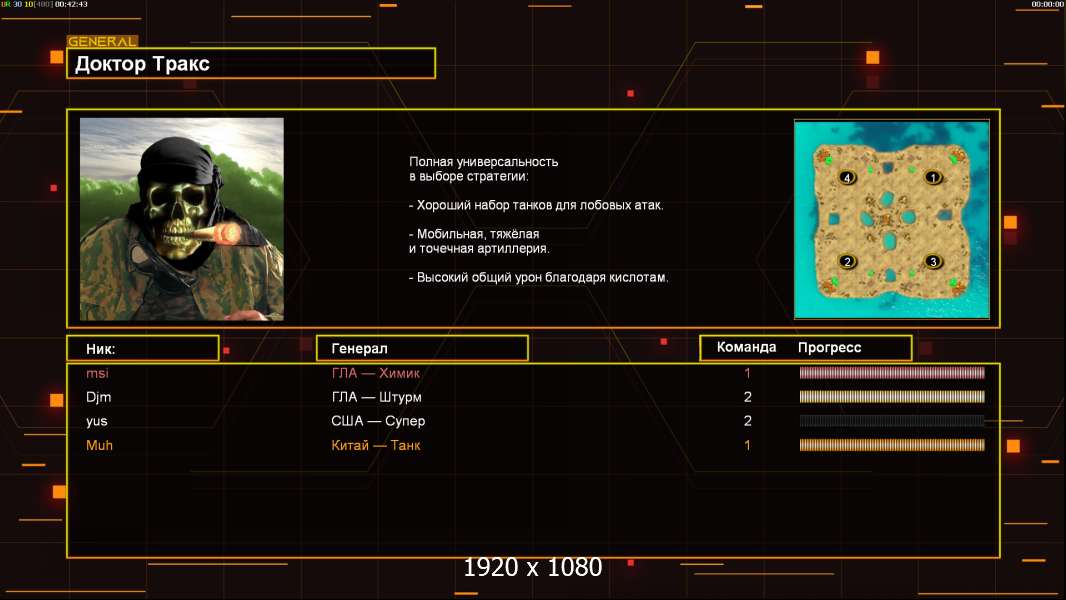Click team number of Djm row

(x=747, y=397)
